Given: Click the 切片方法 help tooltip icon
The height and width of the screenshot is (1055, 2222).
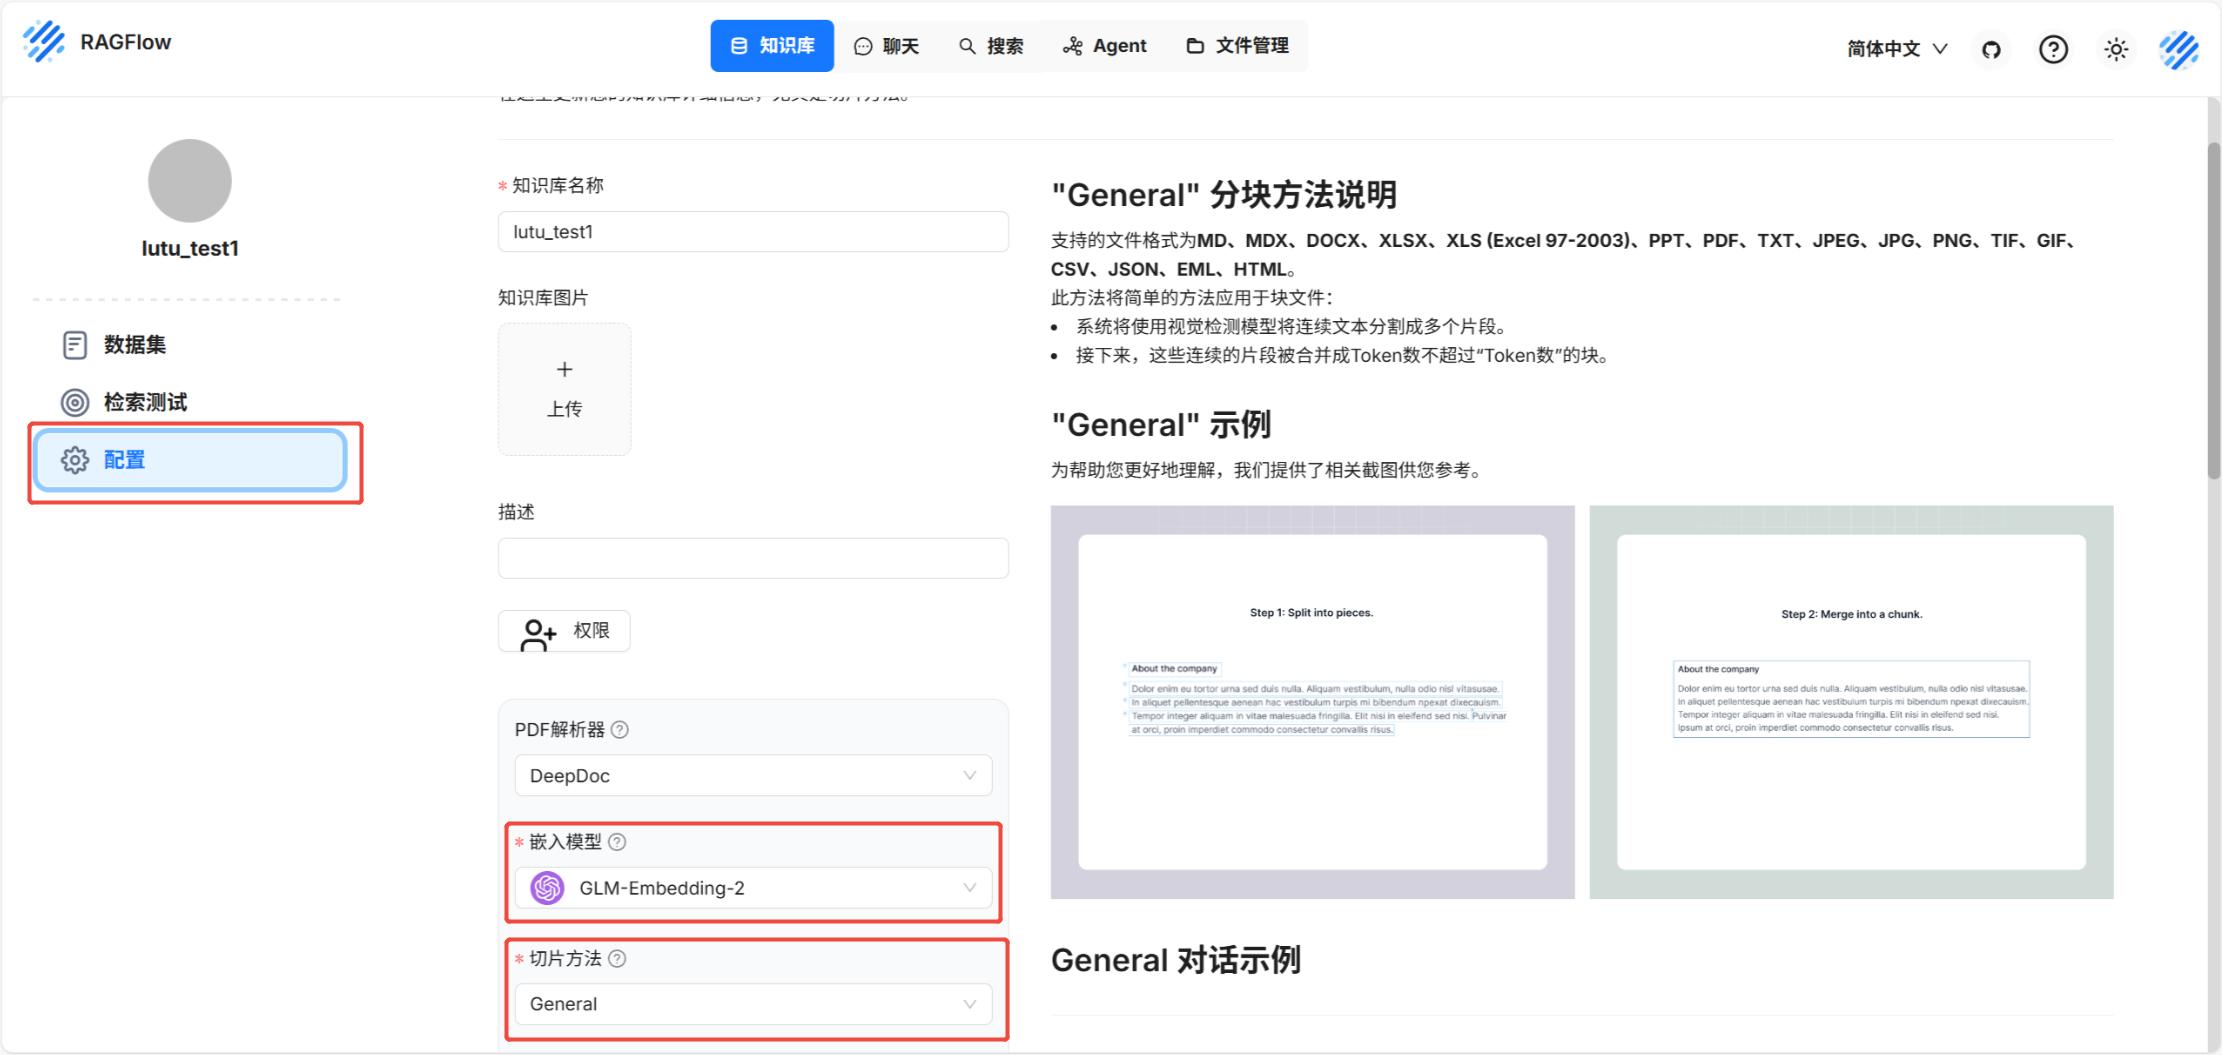Looking at the screenshot, I should (618, 959).
